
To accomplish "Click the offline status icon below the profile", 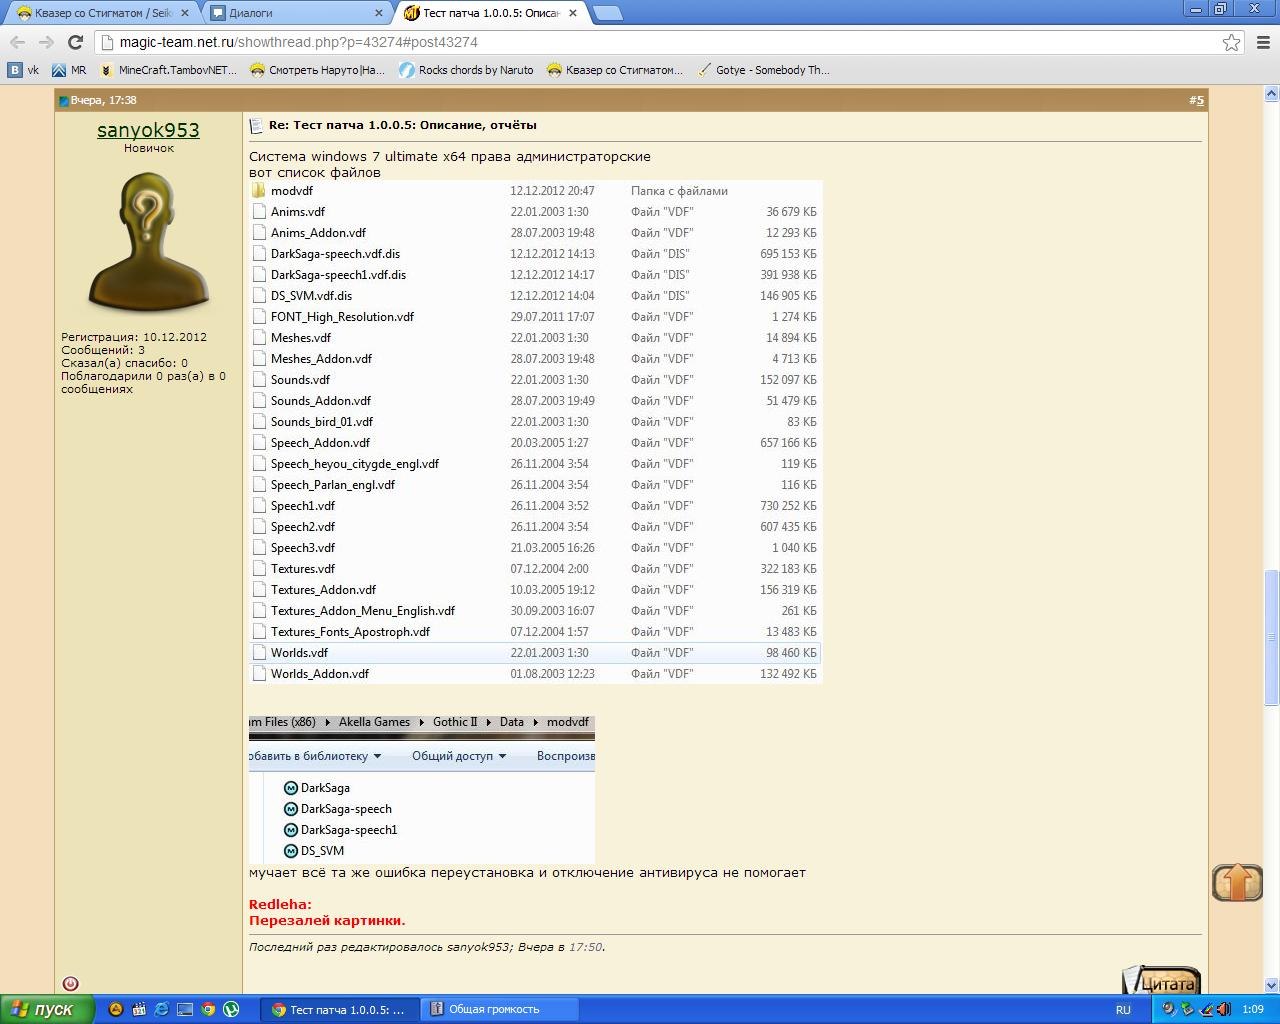I will [x=70, y=984].
